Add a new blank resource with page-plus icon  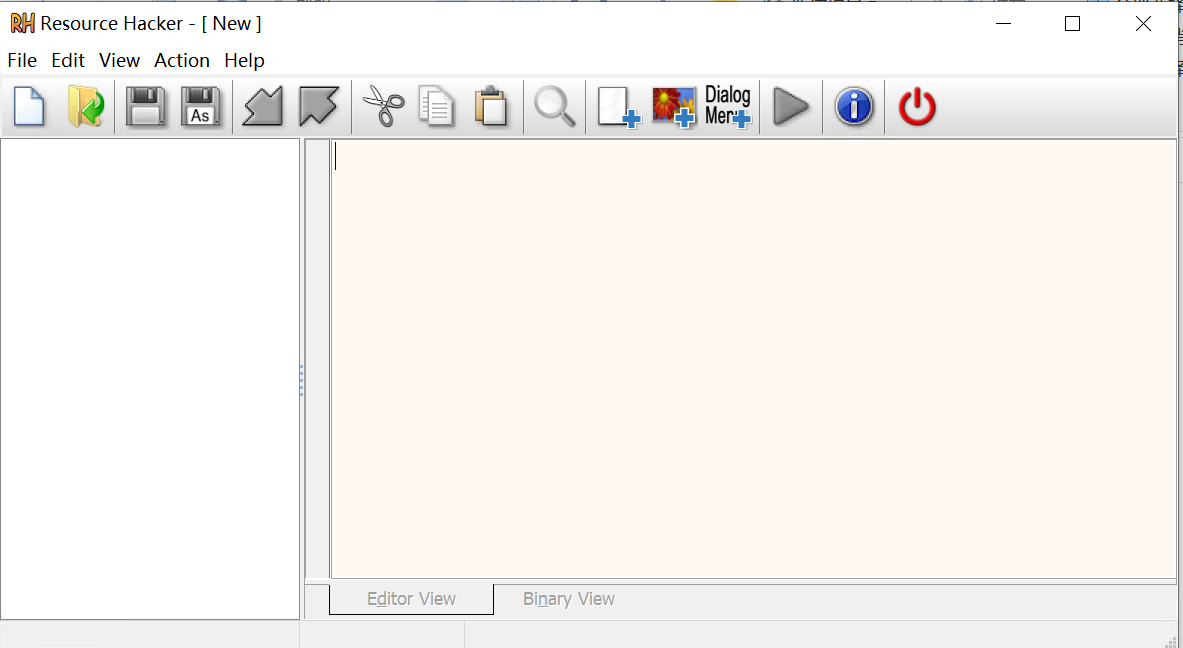(x=619, y=106)
